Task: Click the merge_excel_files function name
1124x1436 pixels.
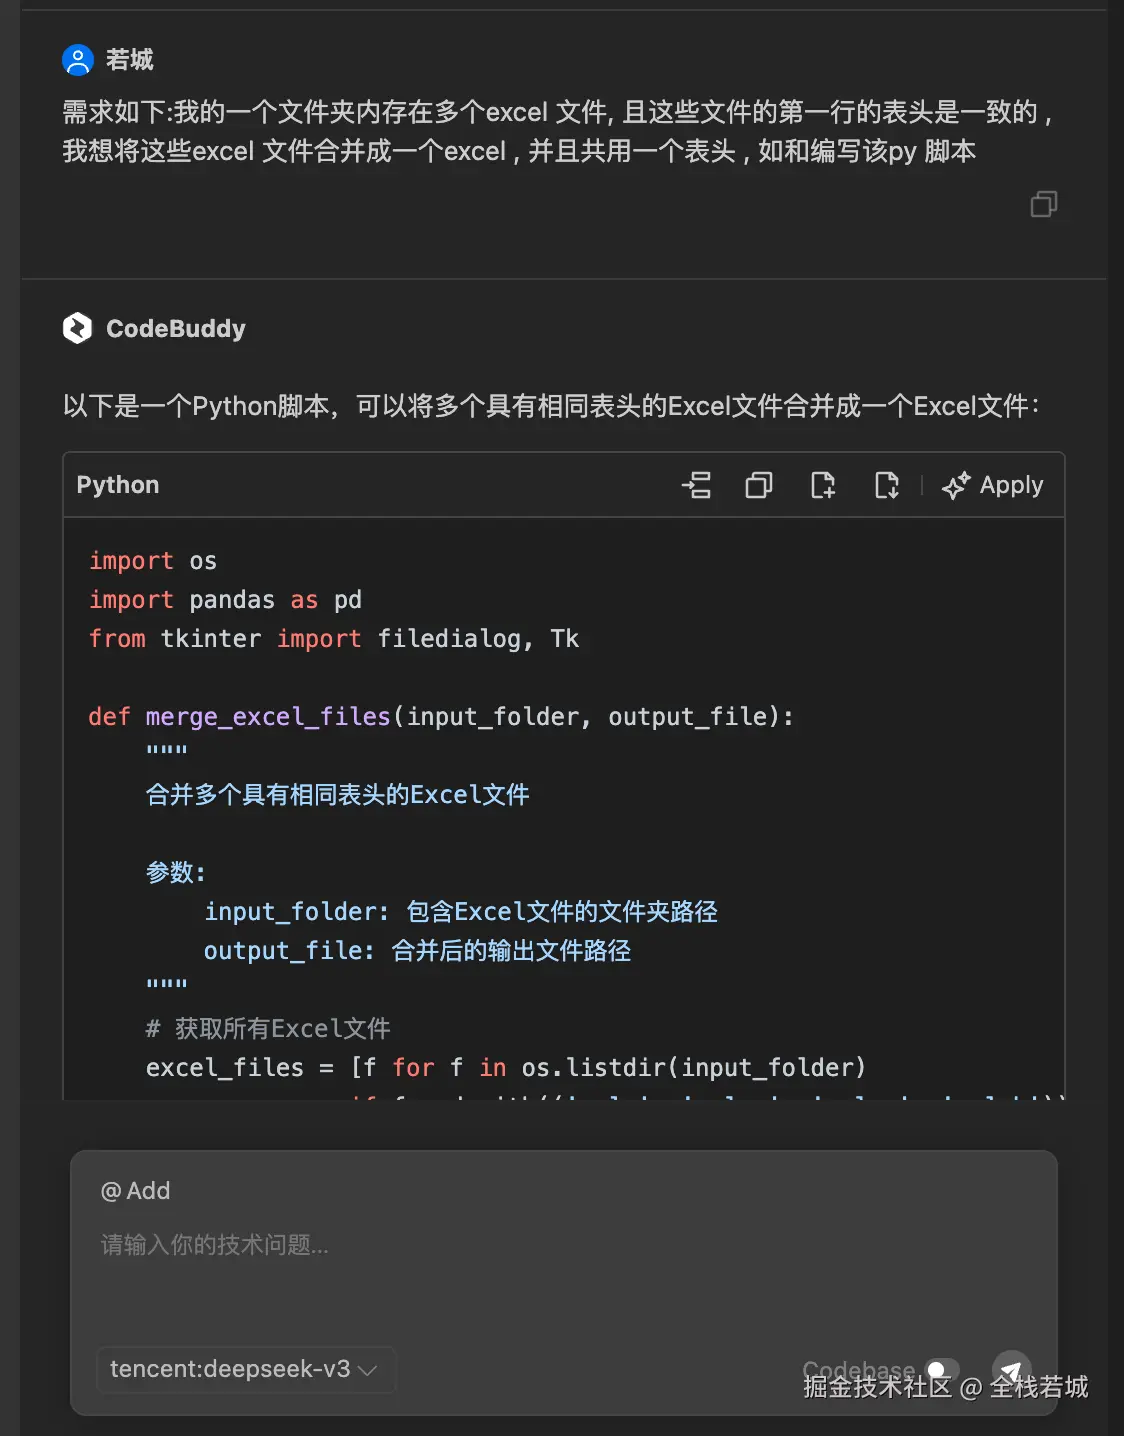Action: (267, 716)
